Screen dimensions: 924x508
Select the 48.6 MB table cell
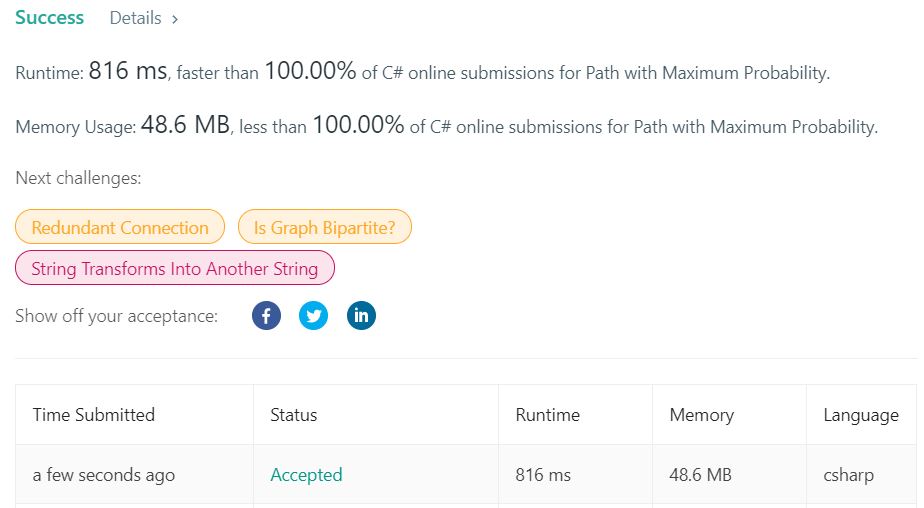coord(701,475)
